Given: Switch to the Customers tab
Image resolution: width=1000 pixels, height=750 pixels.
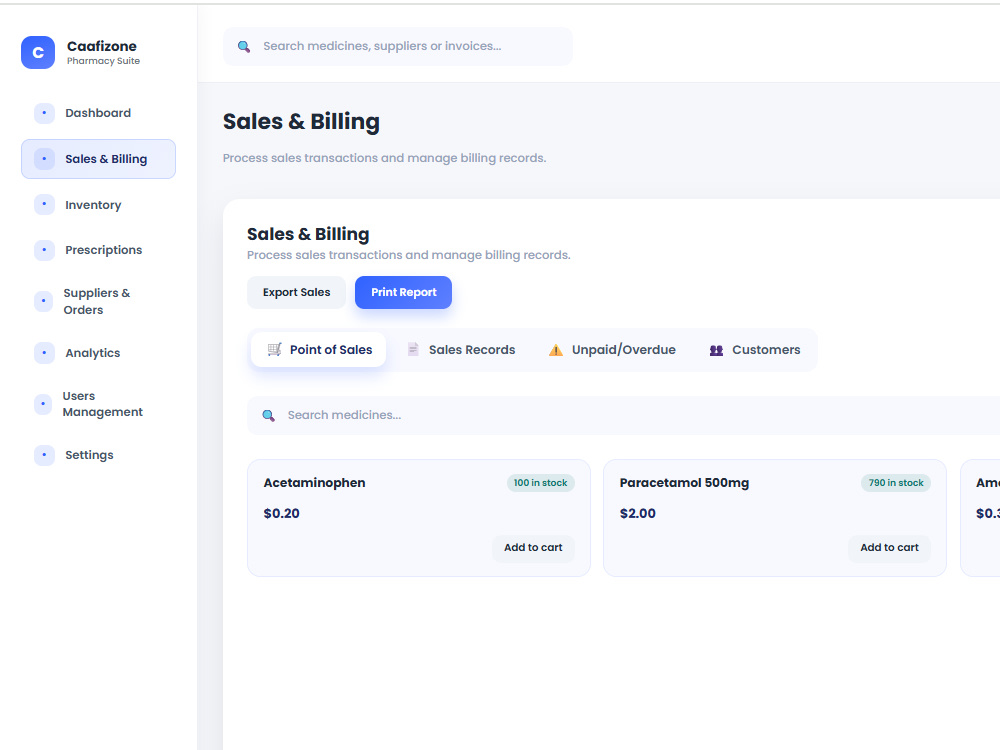Looking at the screenshot, I should coord(754,349).
